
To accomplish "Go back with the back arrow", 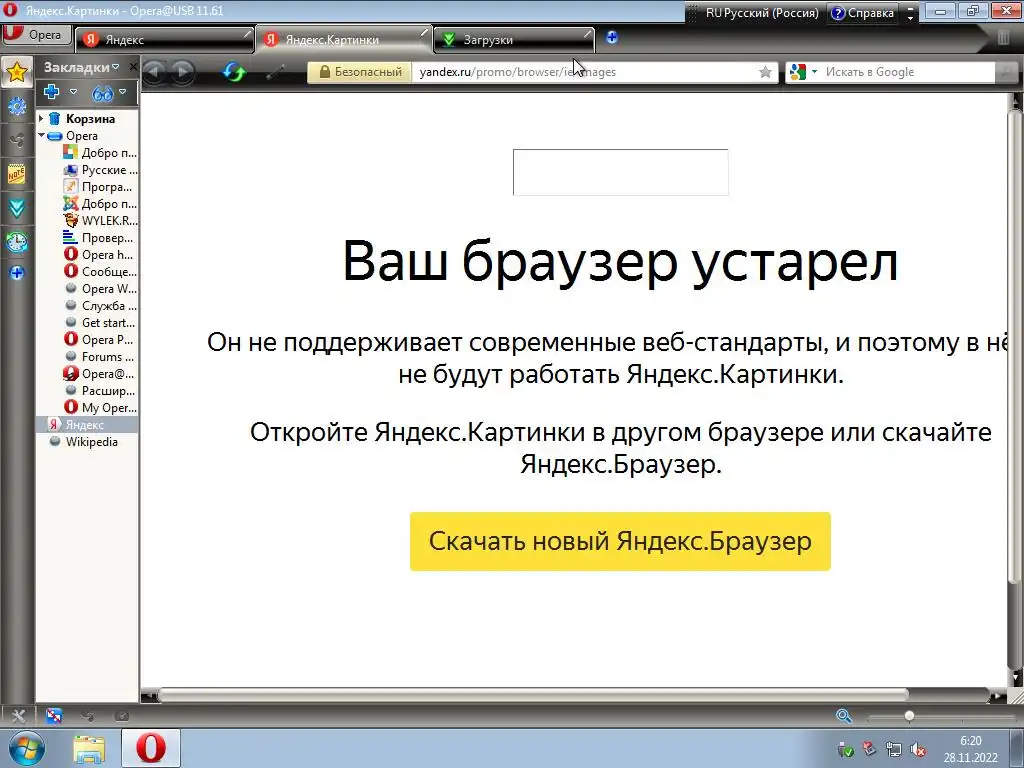I will tap(154, 72).
